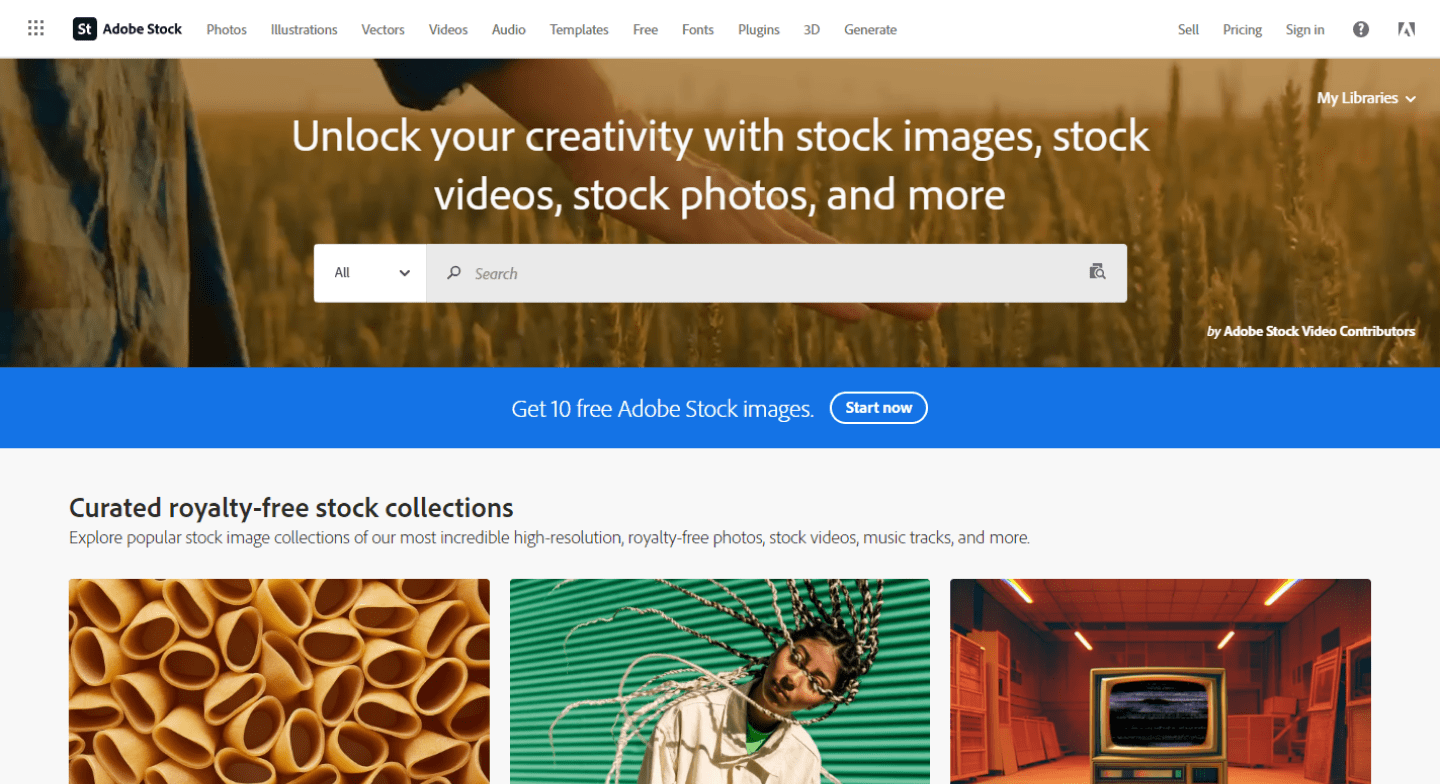Image resolution: width=1440 pixels, height=784 pixels.
Task: Open the pasta shapes collection thumbnail
Action: pyautogui.click(x=279, y=680)
